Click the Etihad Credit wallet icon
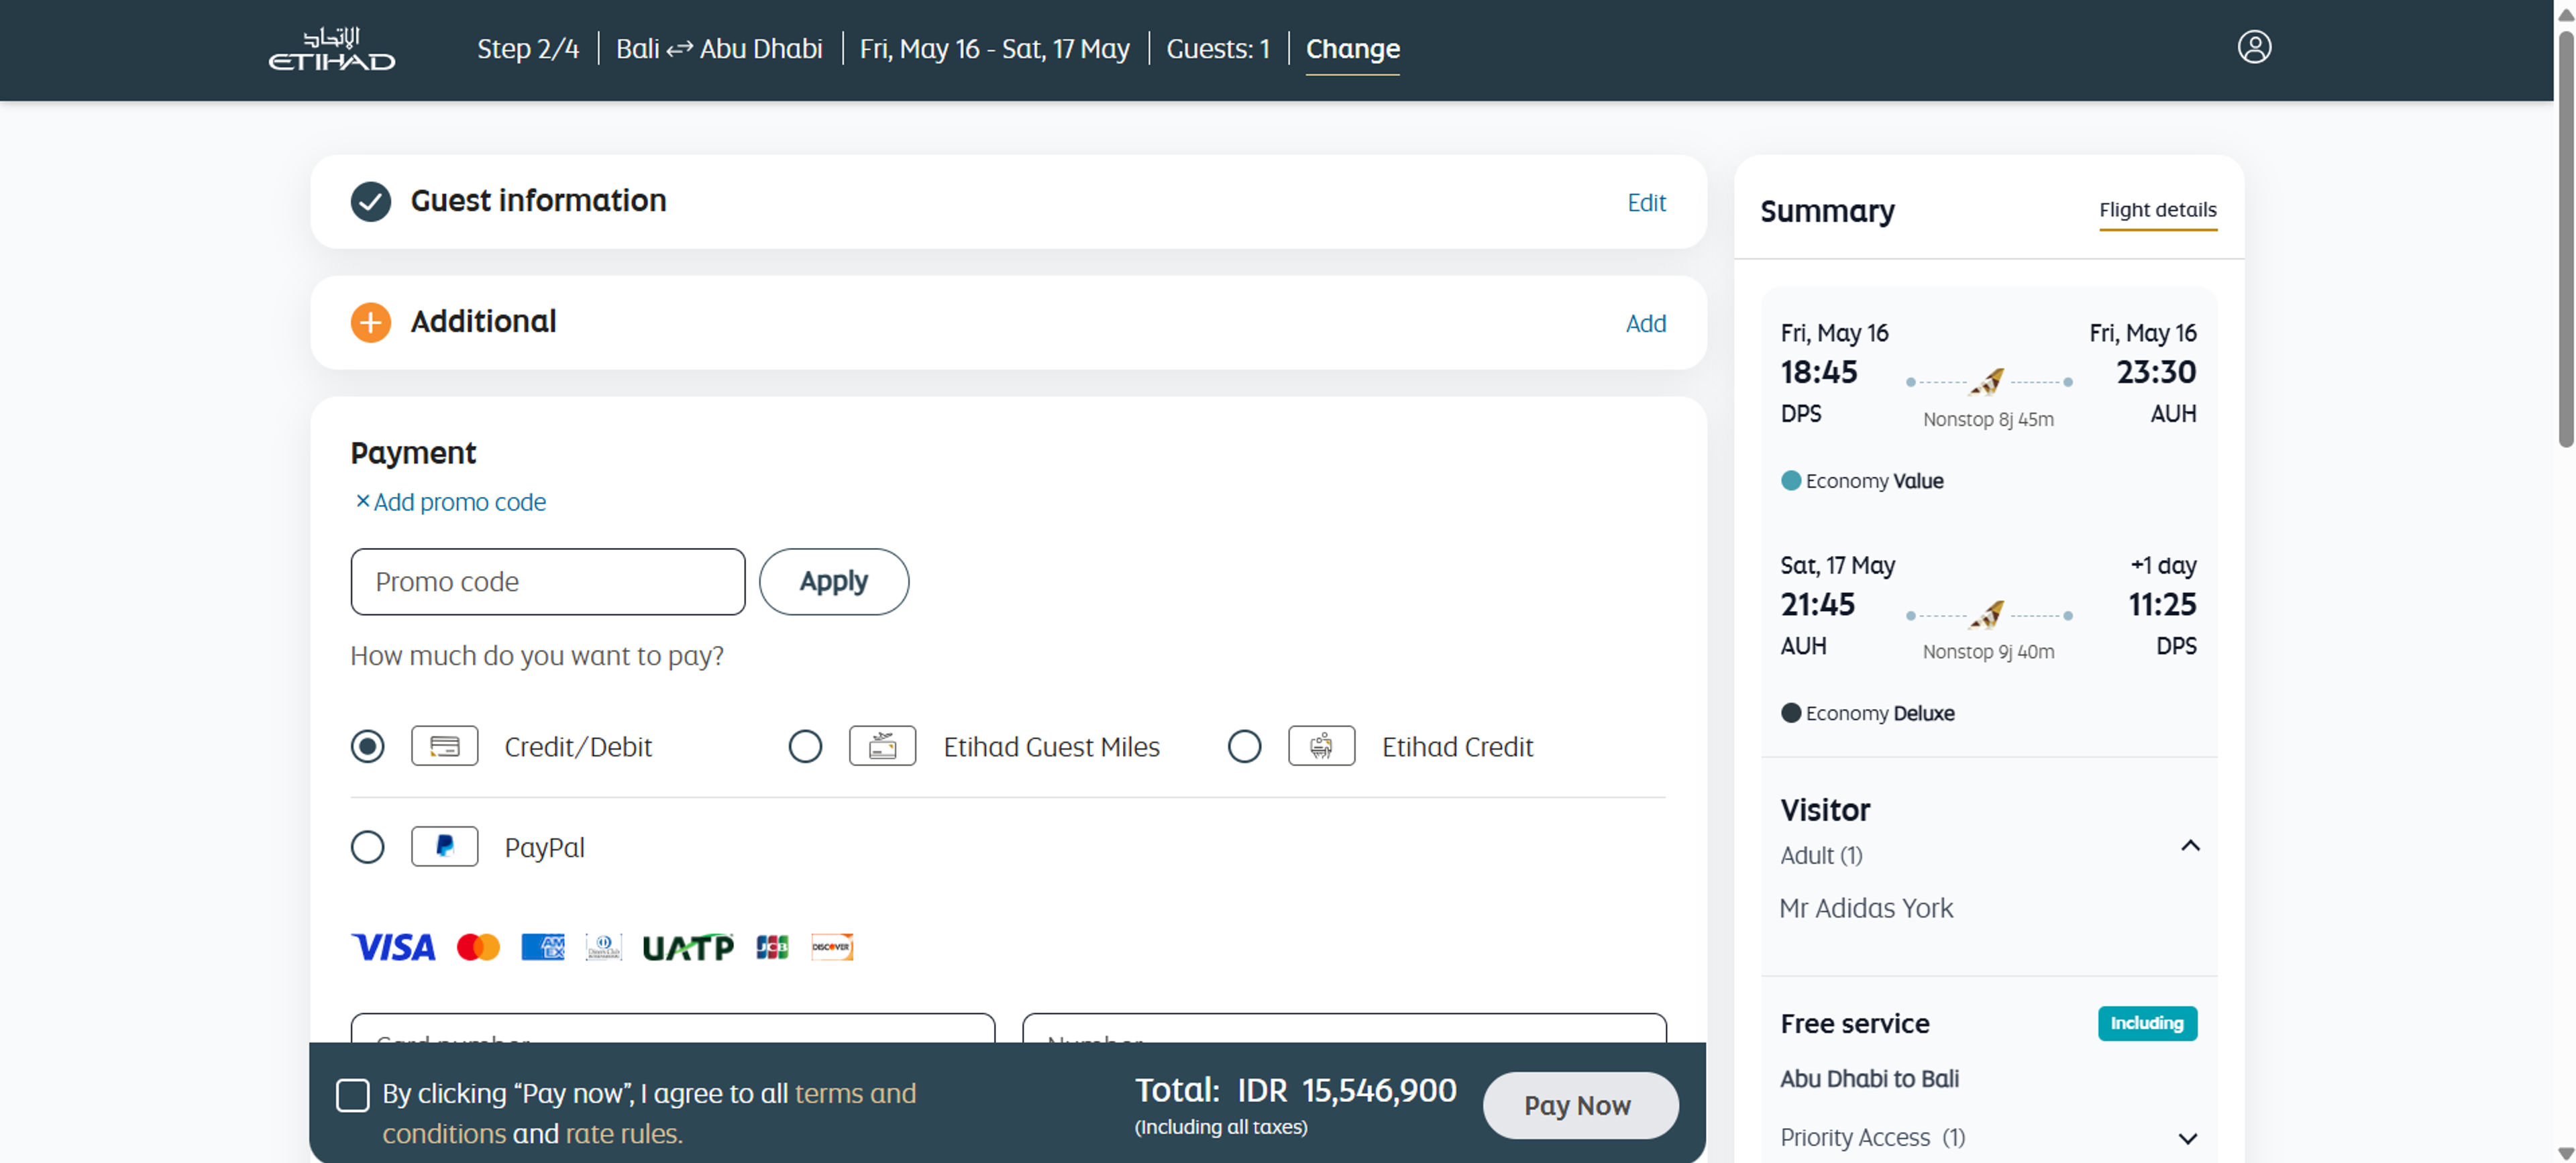 [x=1320, y=746]
